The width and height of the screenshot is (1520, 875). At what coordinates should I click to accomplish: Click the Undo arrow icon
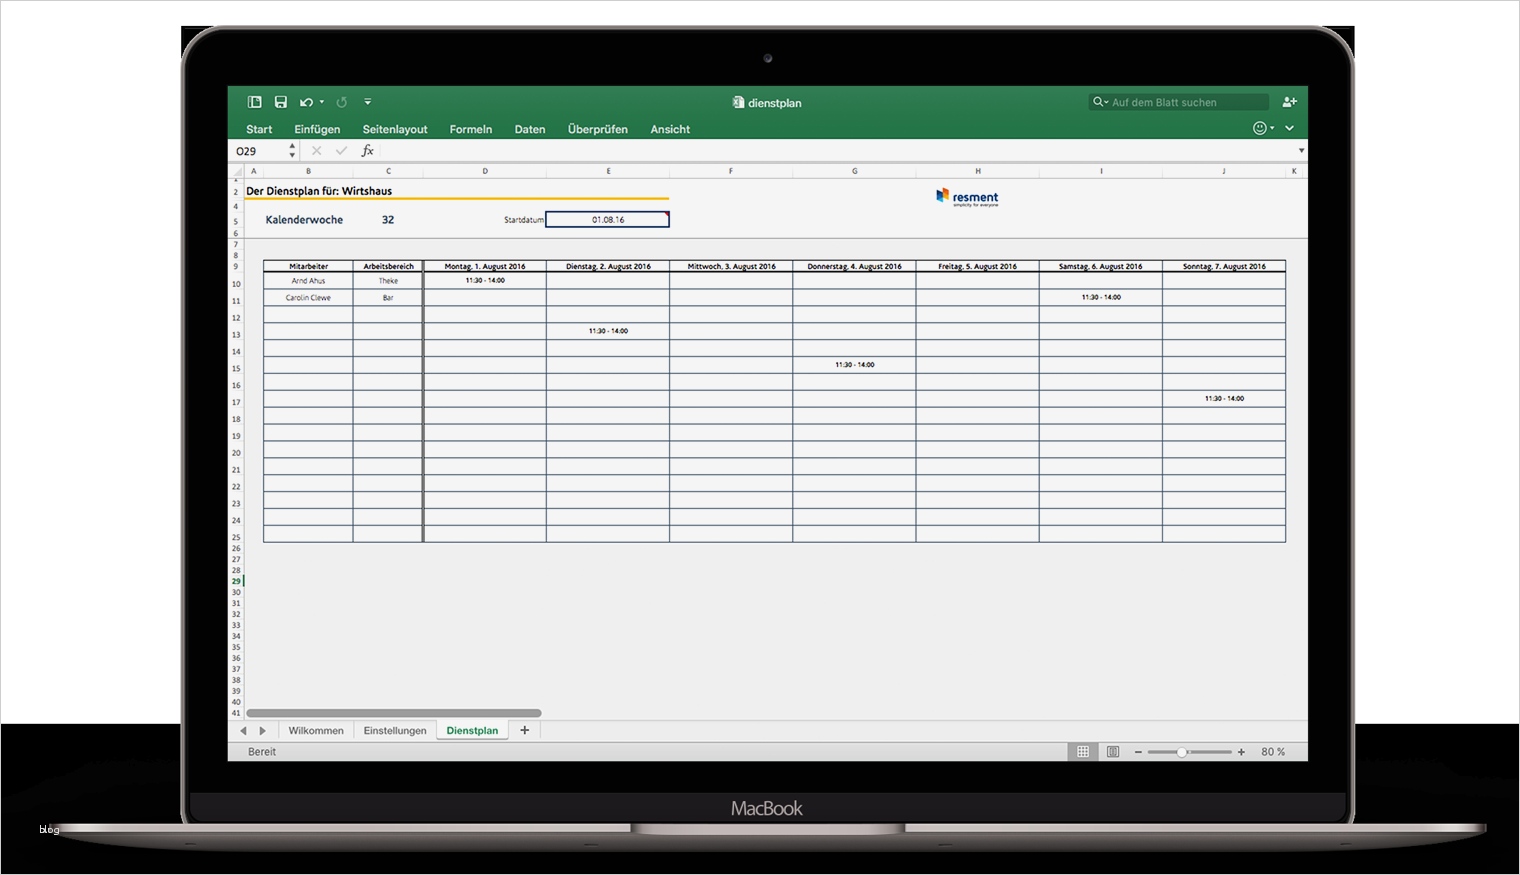305,102
